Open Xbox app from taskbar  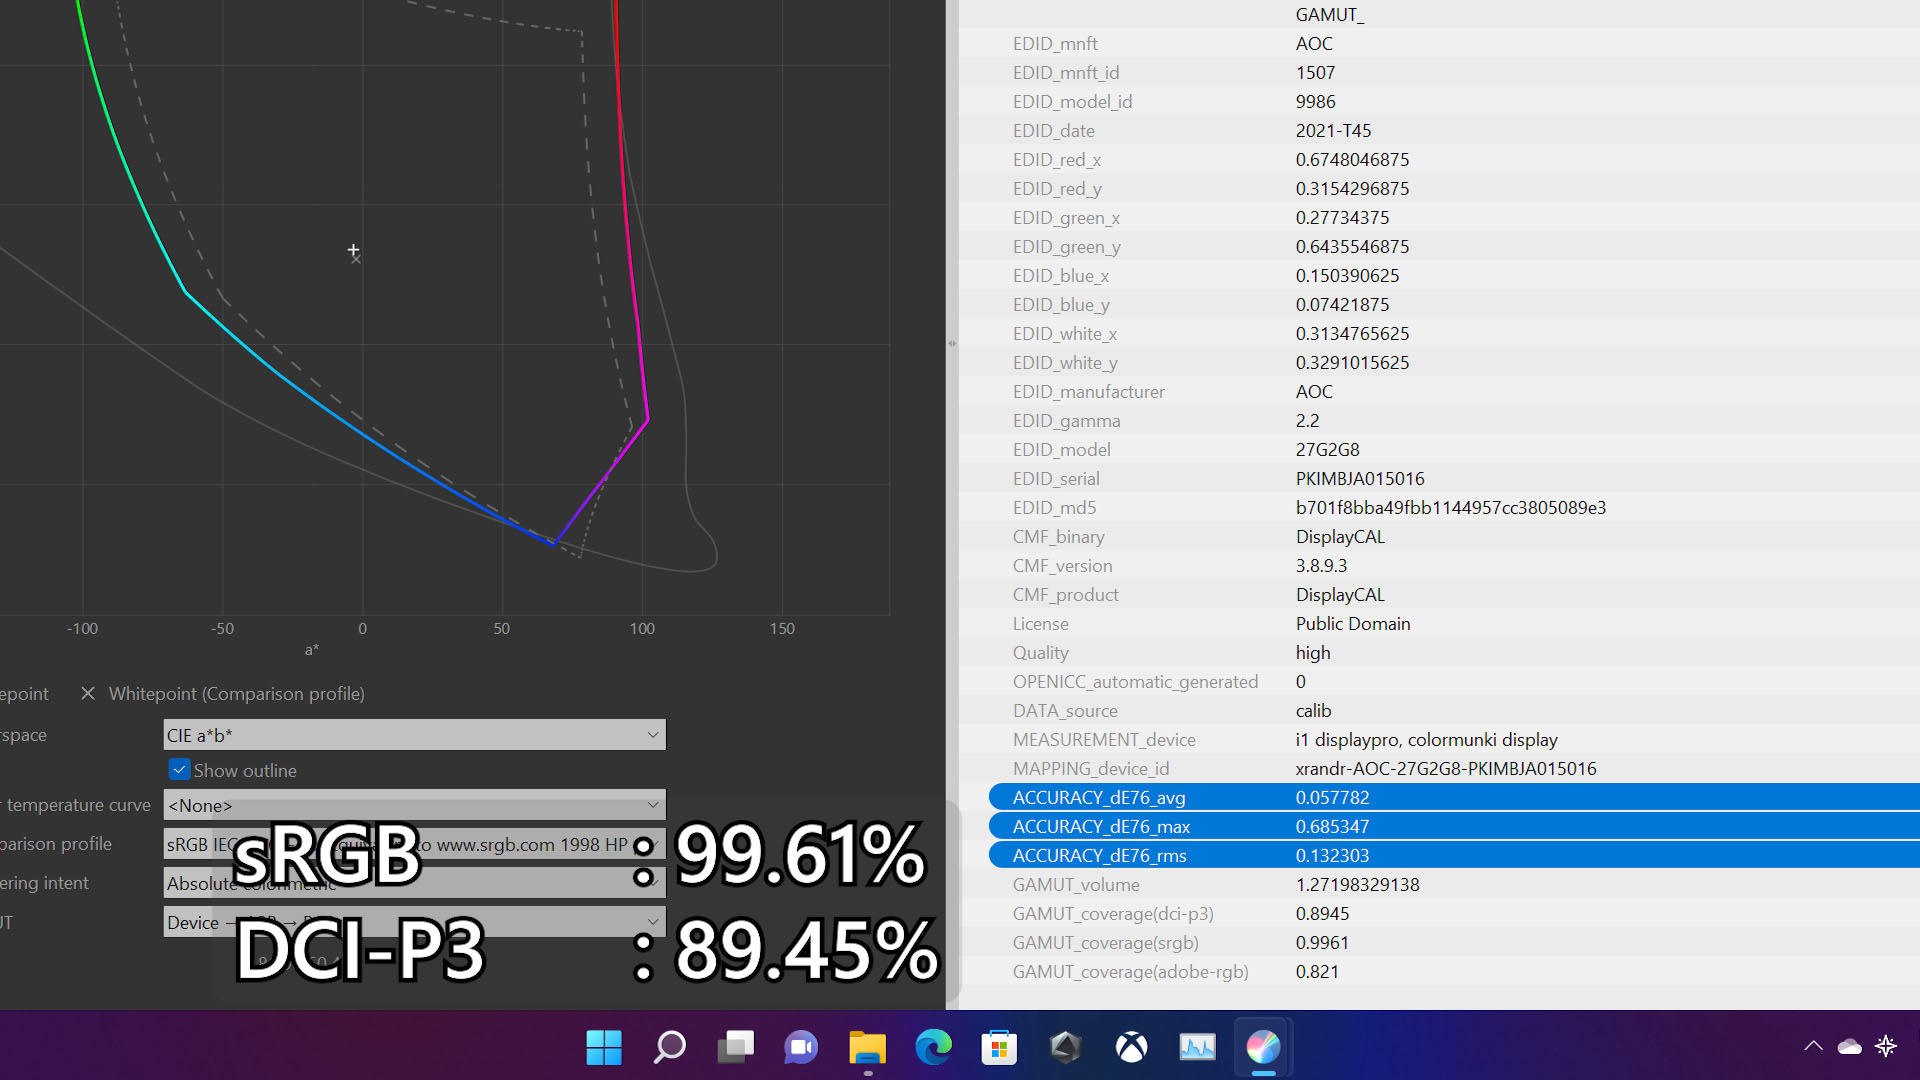tap(1131, 1047)
